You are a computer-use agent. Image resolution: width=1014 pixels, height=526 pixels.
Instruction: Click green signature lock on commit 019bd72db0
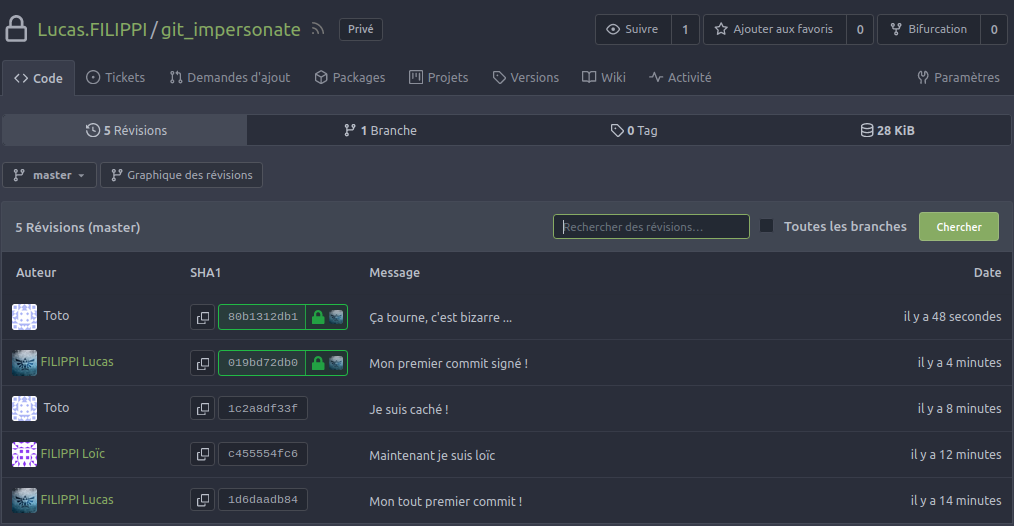click(x=318, y=363)
